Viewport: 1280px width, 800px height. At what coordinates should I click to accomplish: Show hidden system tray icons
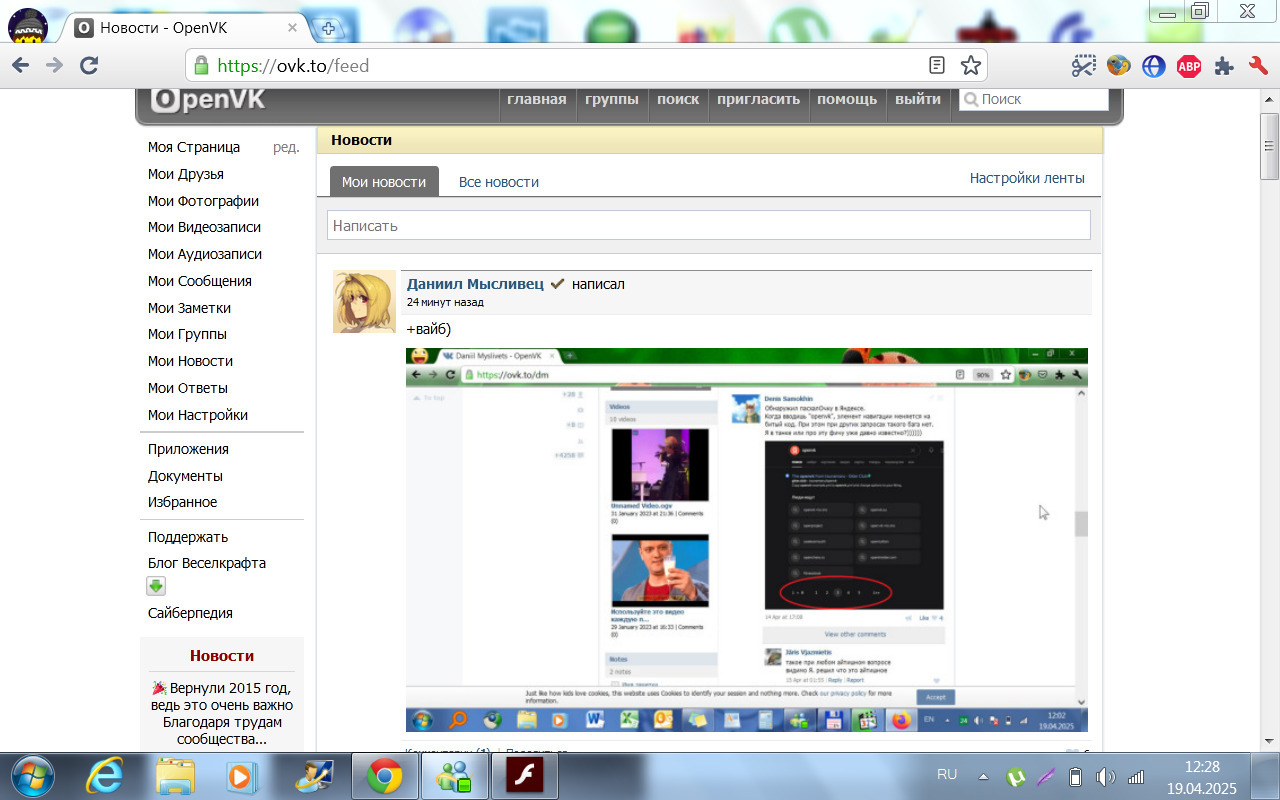click(984, 776)
